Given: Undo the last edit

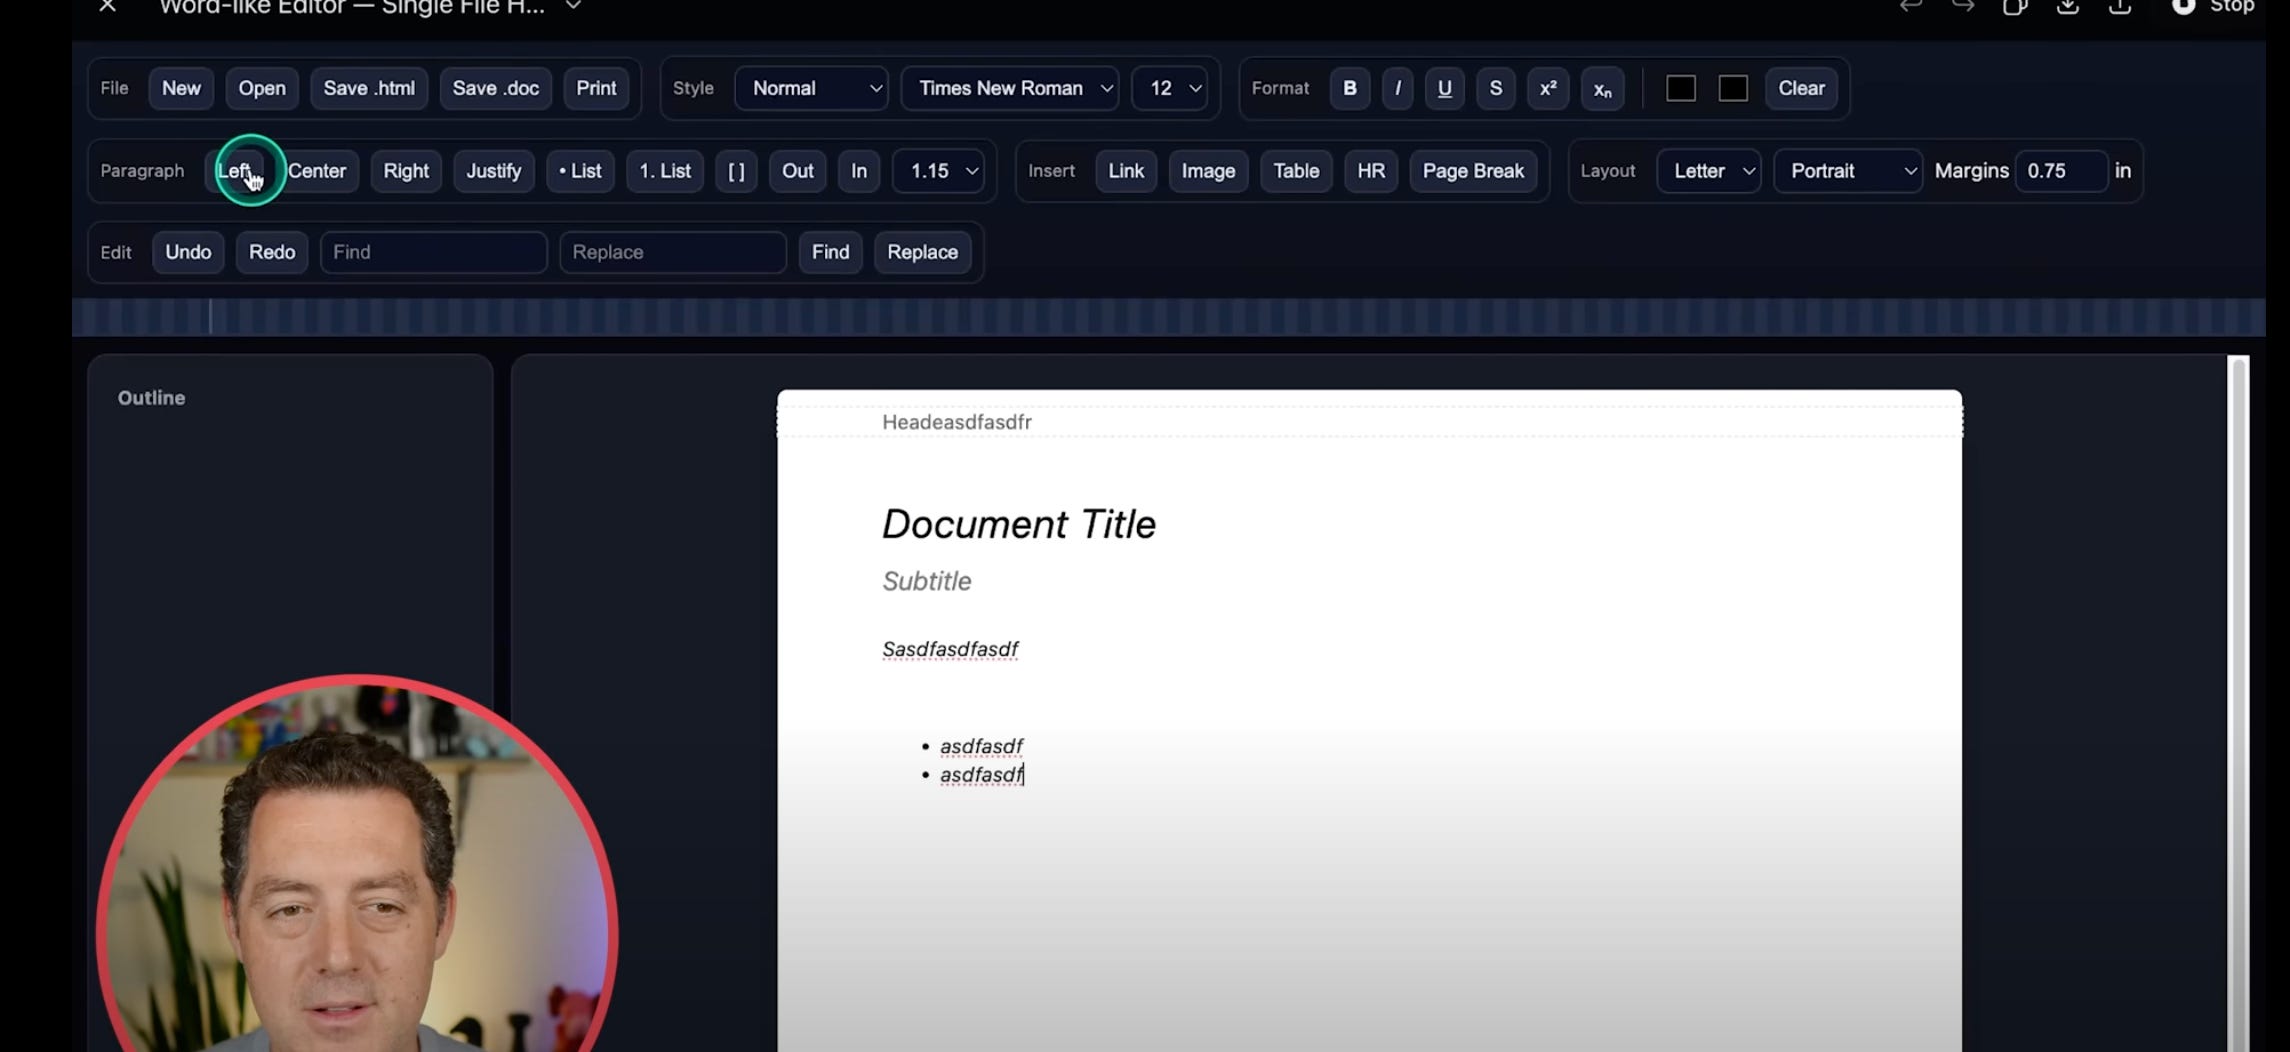Looking at the screenshot, I should tap(188, 252).
